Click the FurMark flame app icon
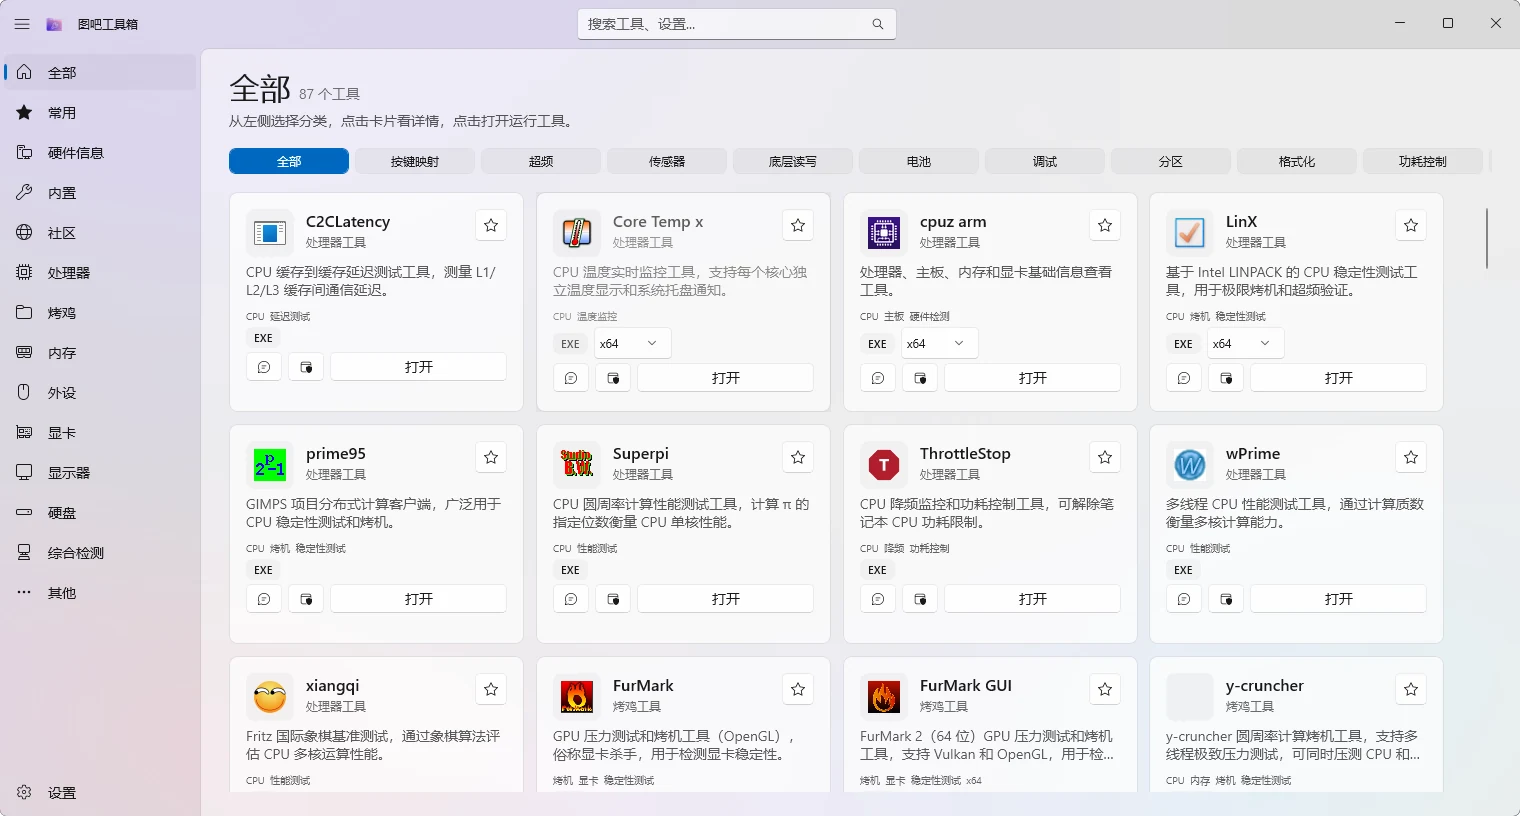Viewport: 1520px width, 816px height. (x=577, y=697)
